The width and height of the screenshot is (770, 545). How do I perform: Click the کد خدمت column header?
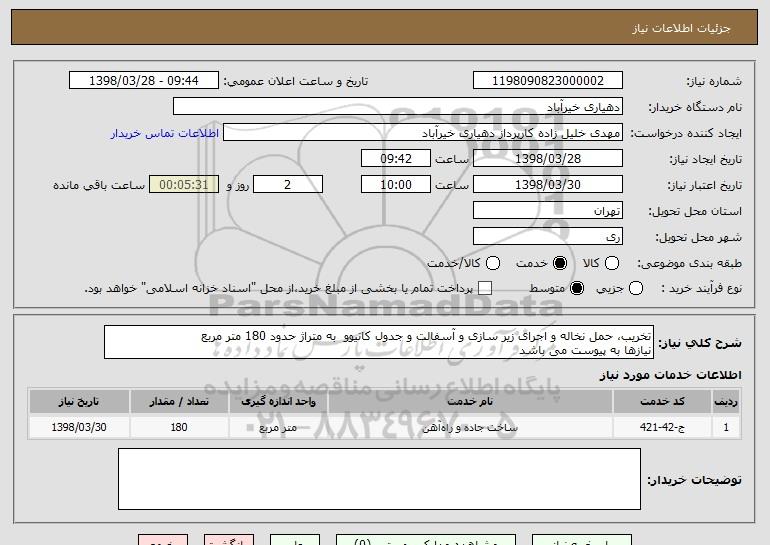click(x=662, y=402)
